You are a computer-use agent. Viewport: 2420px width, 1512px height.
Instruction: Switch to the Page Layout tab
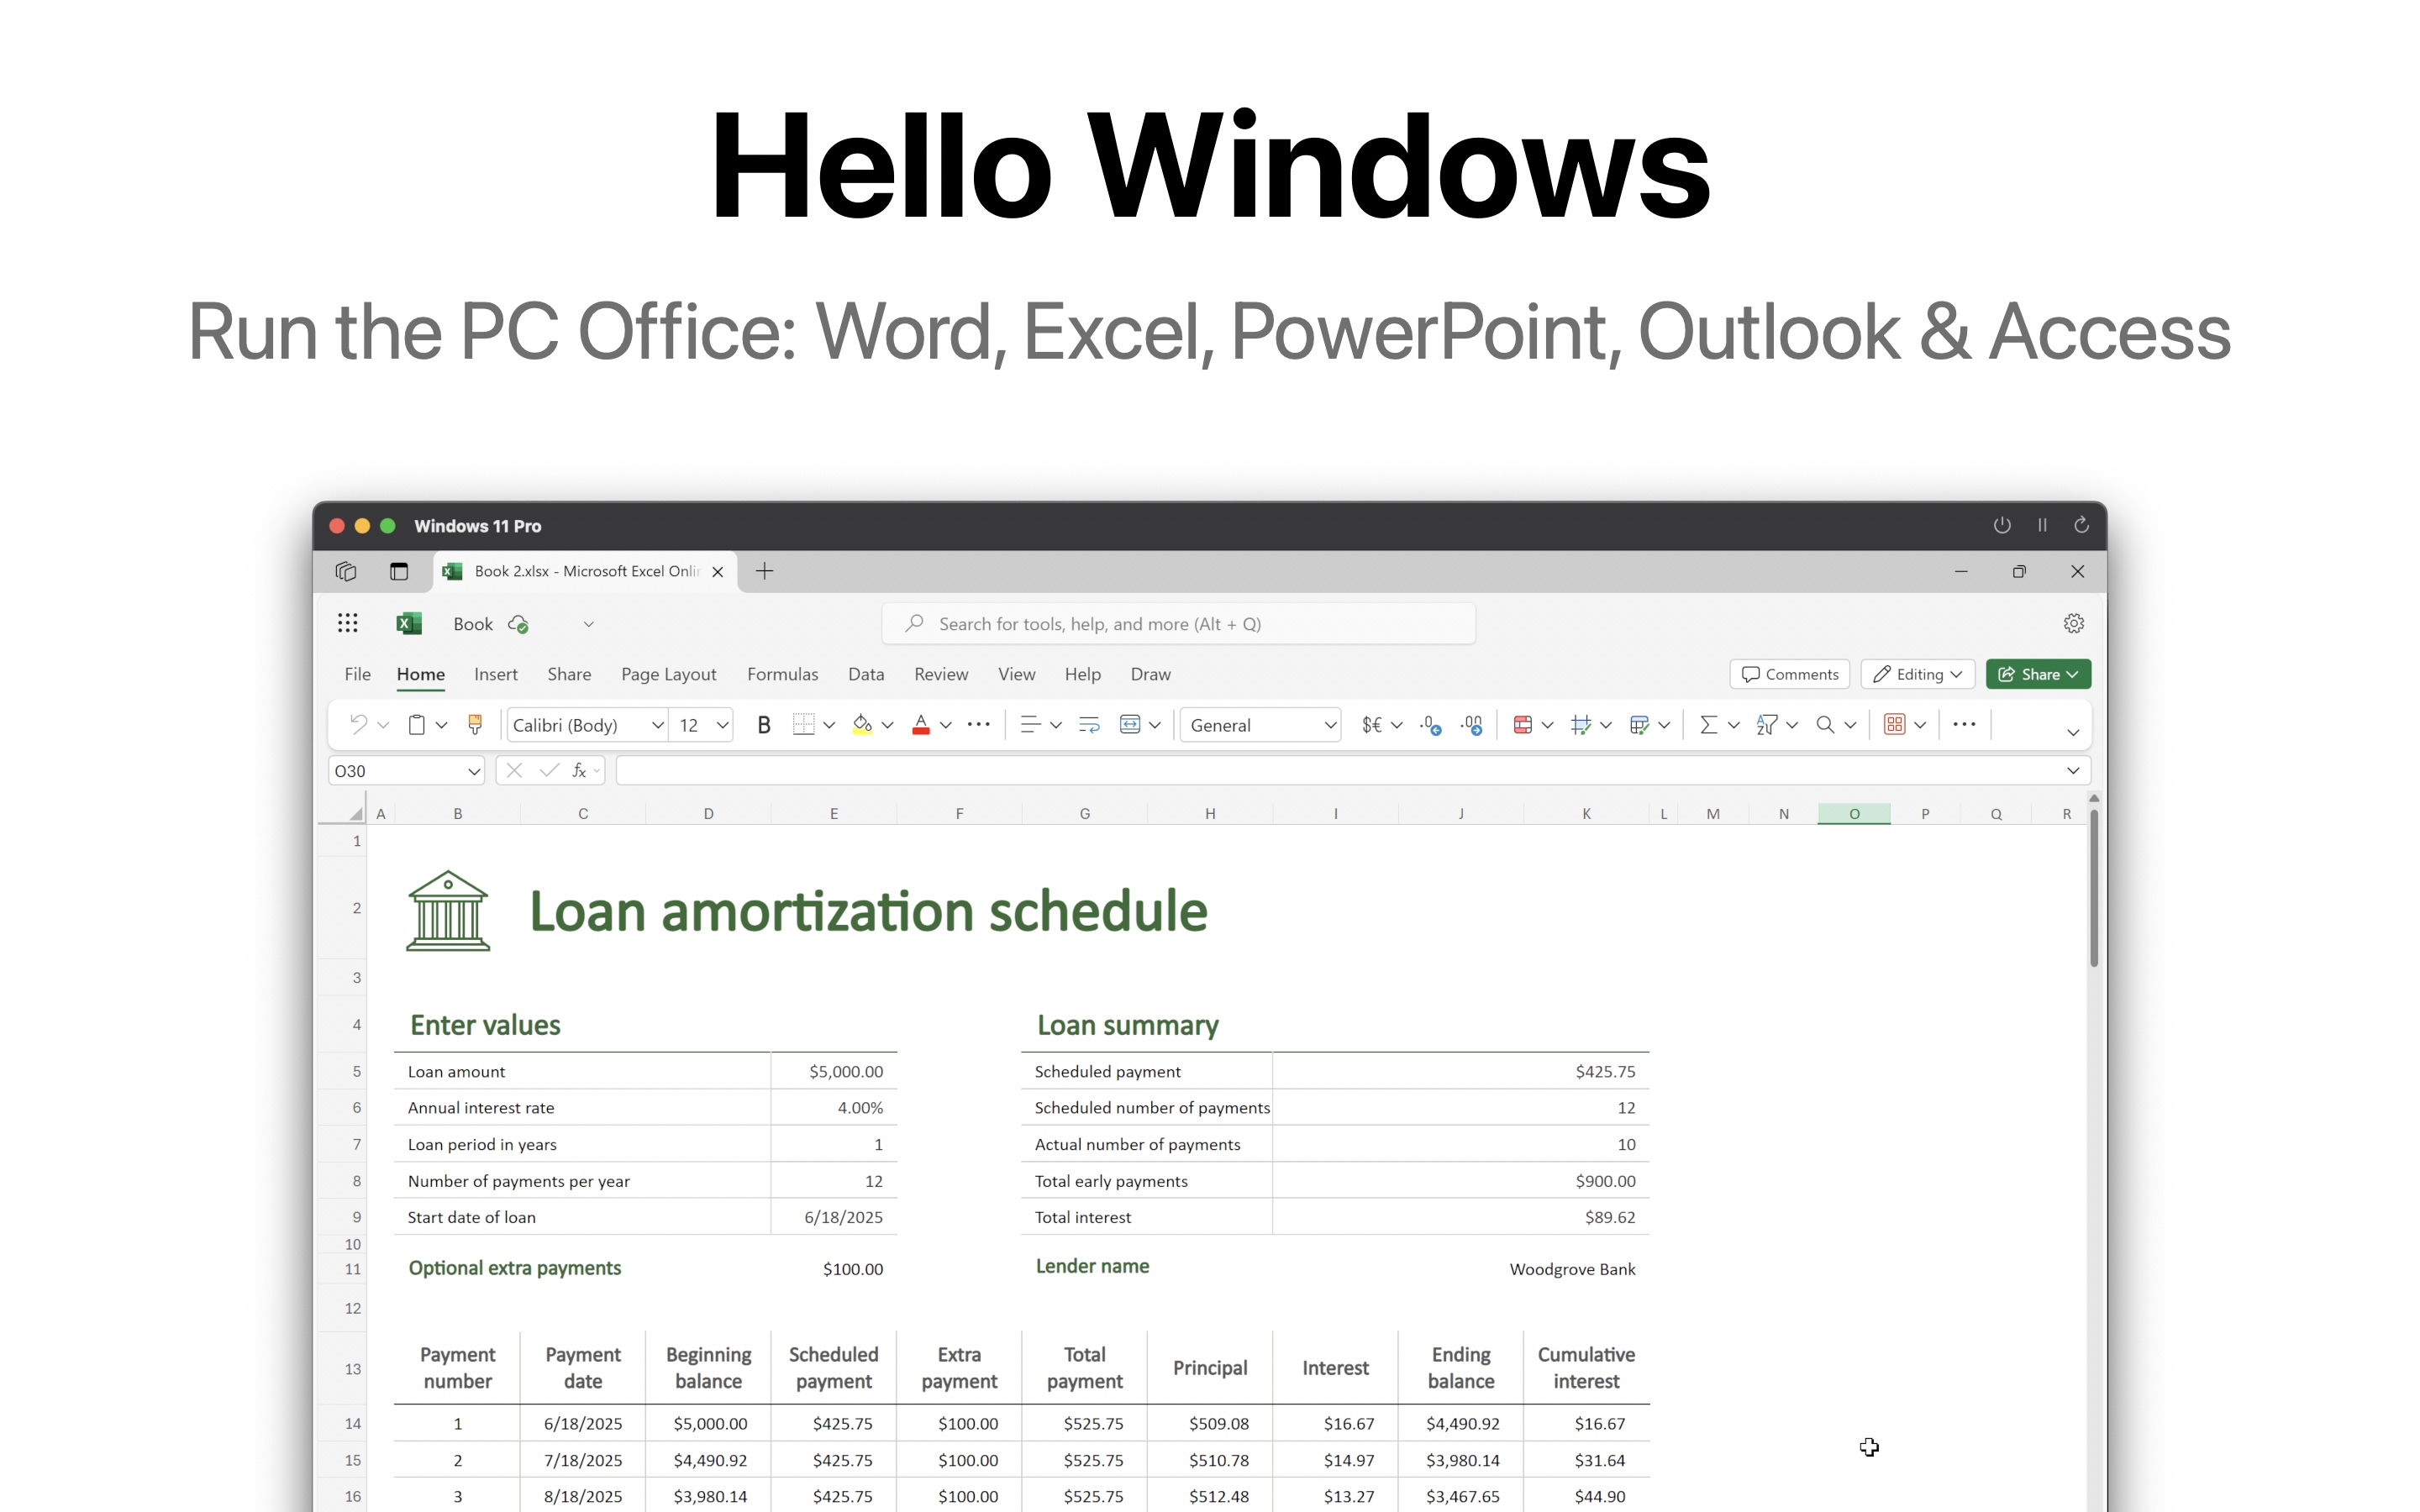(668, 674)
